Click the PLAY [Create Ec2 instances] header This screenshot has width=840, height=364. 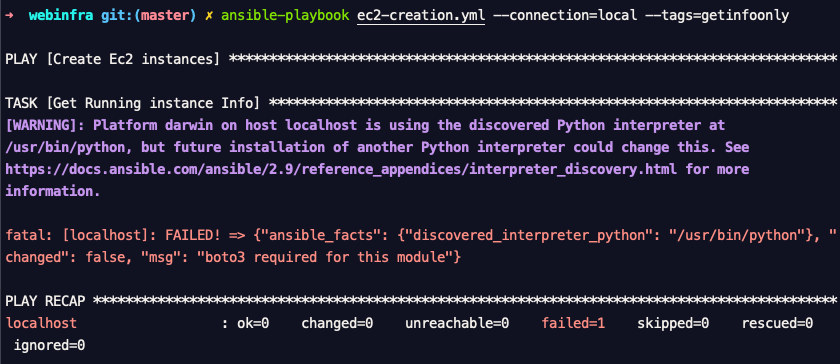(112, 60)
